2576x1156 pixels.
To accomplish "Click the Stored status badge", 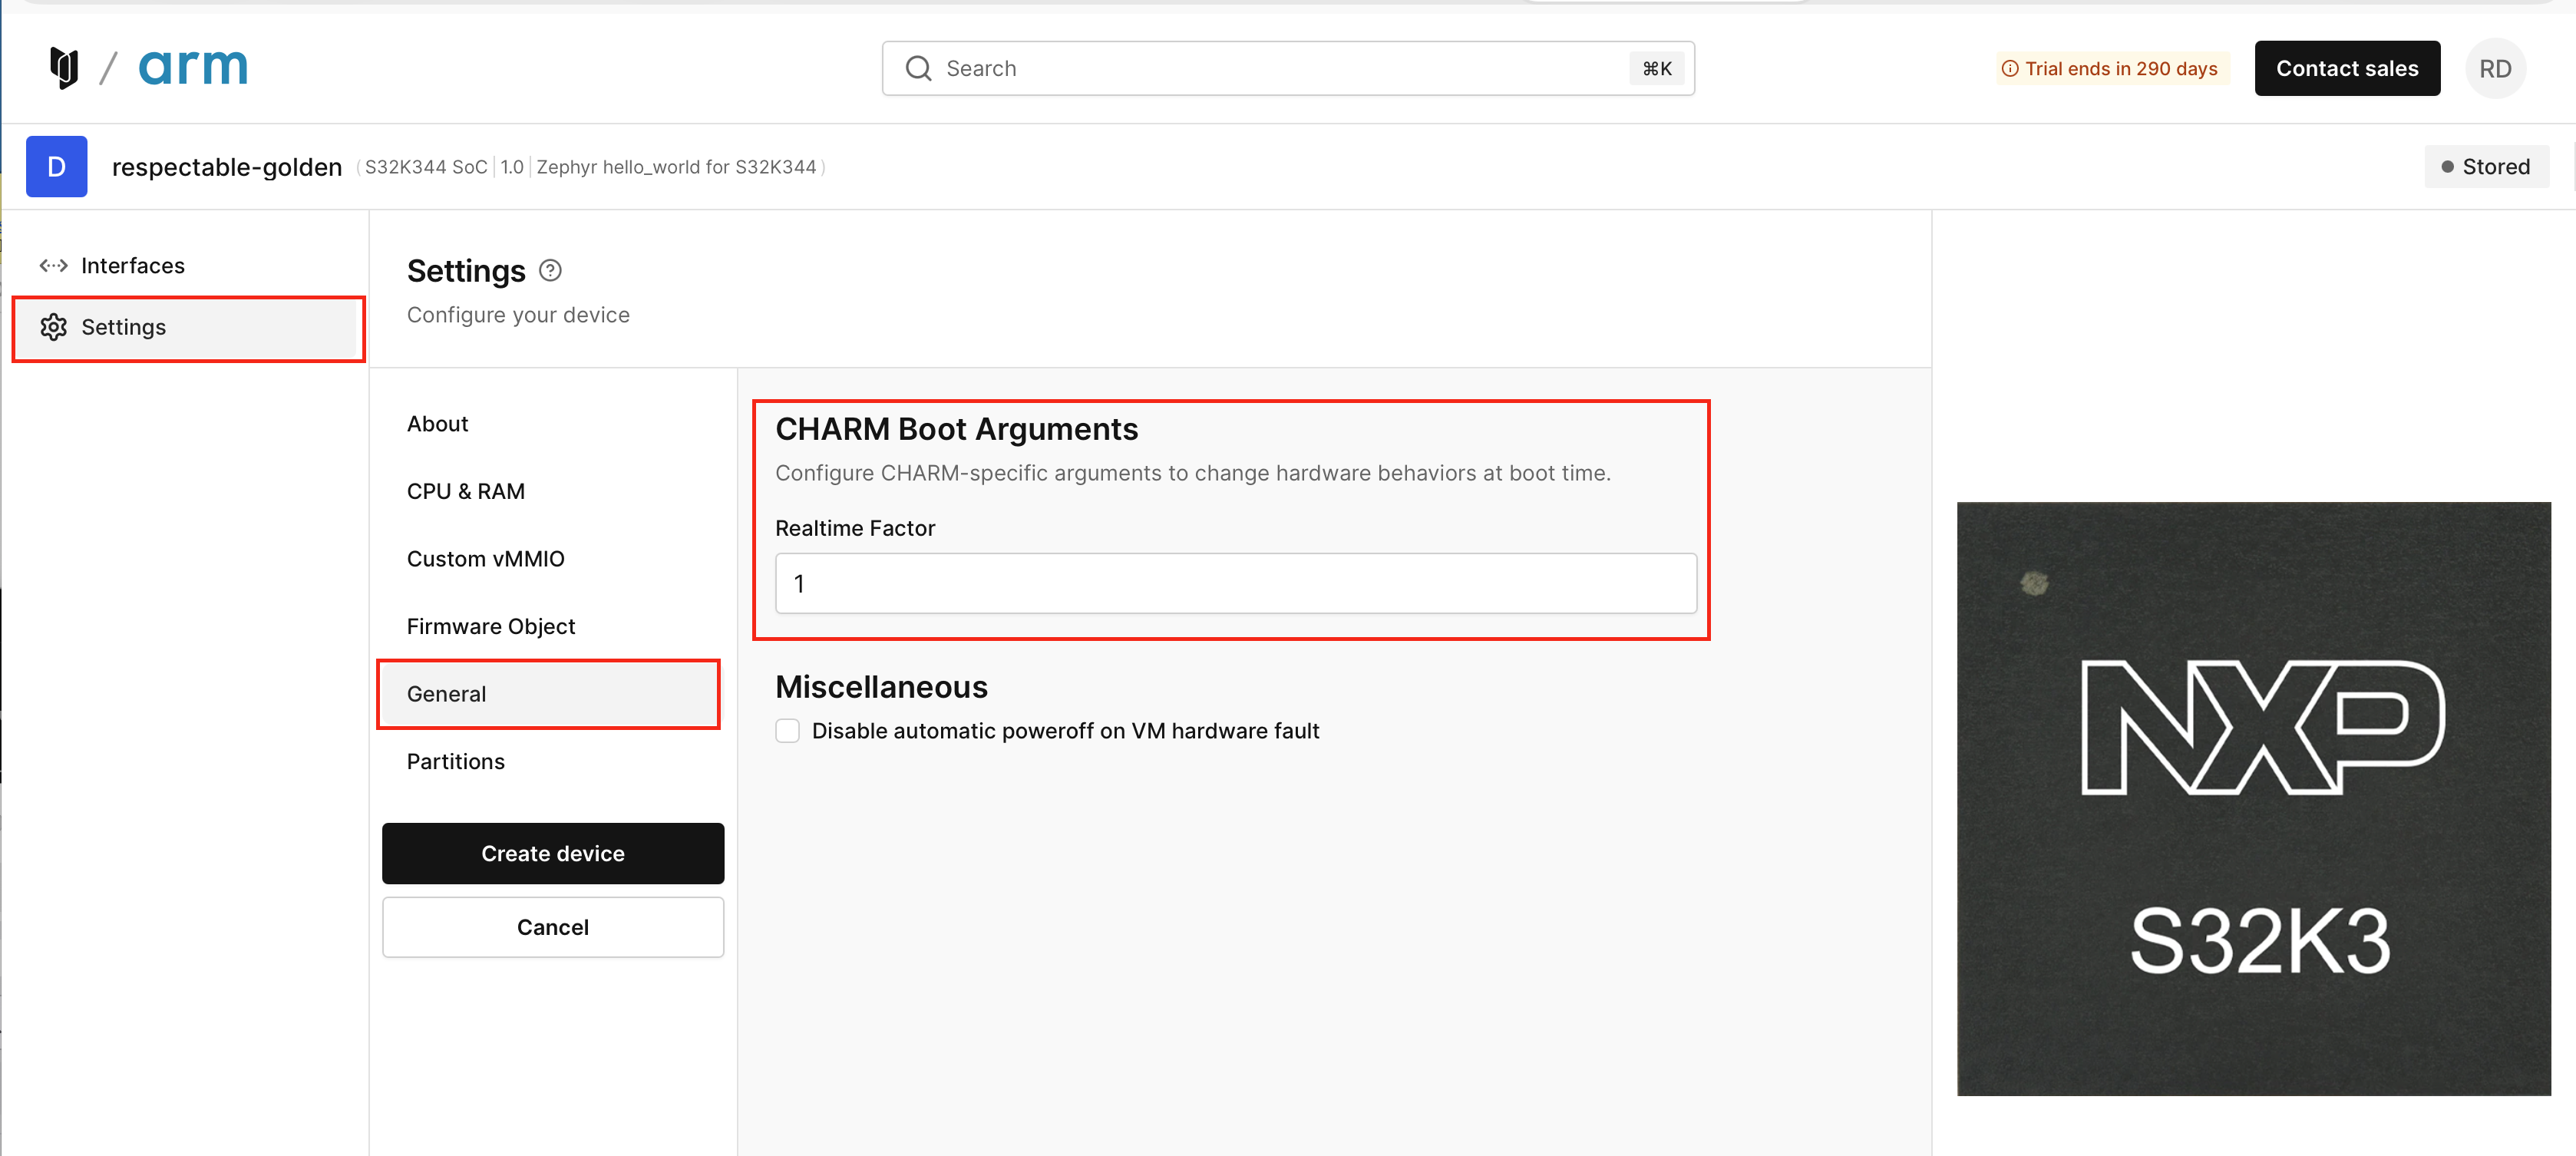I will tap(2486, 166).
